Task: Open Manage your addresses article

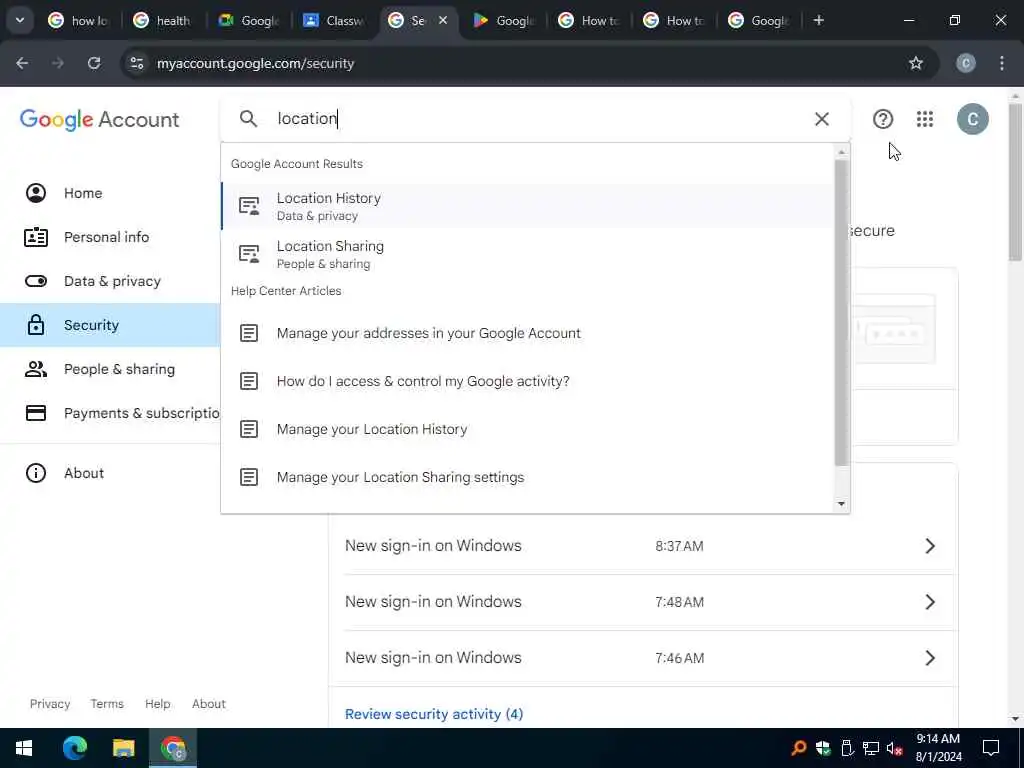Action: point(528,333)
